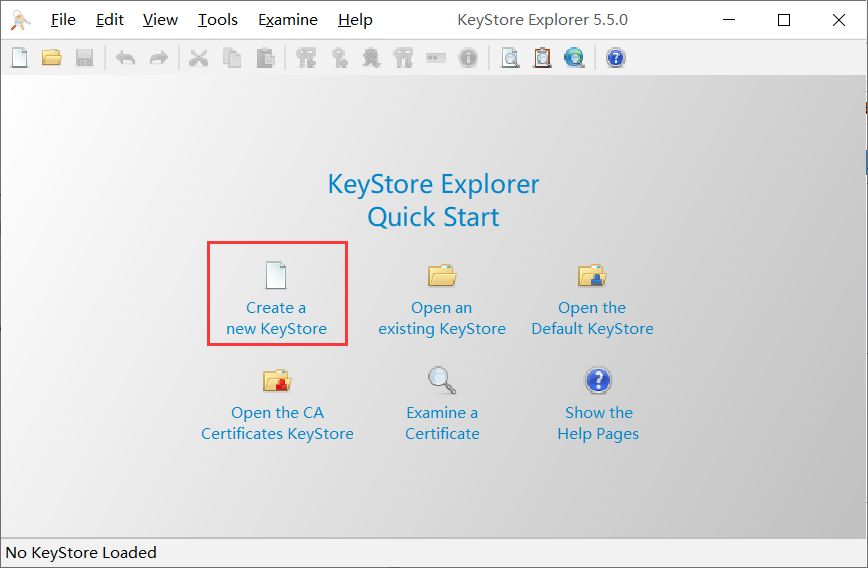
Task: Click the KeyStore Properties info toolbar icon
Action: click(468, 58)
